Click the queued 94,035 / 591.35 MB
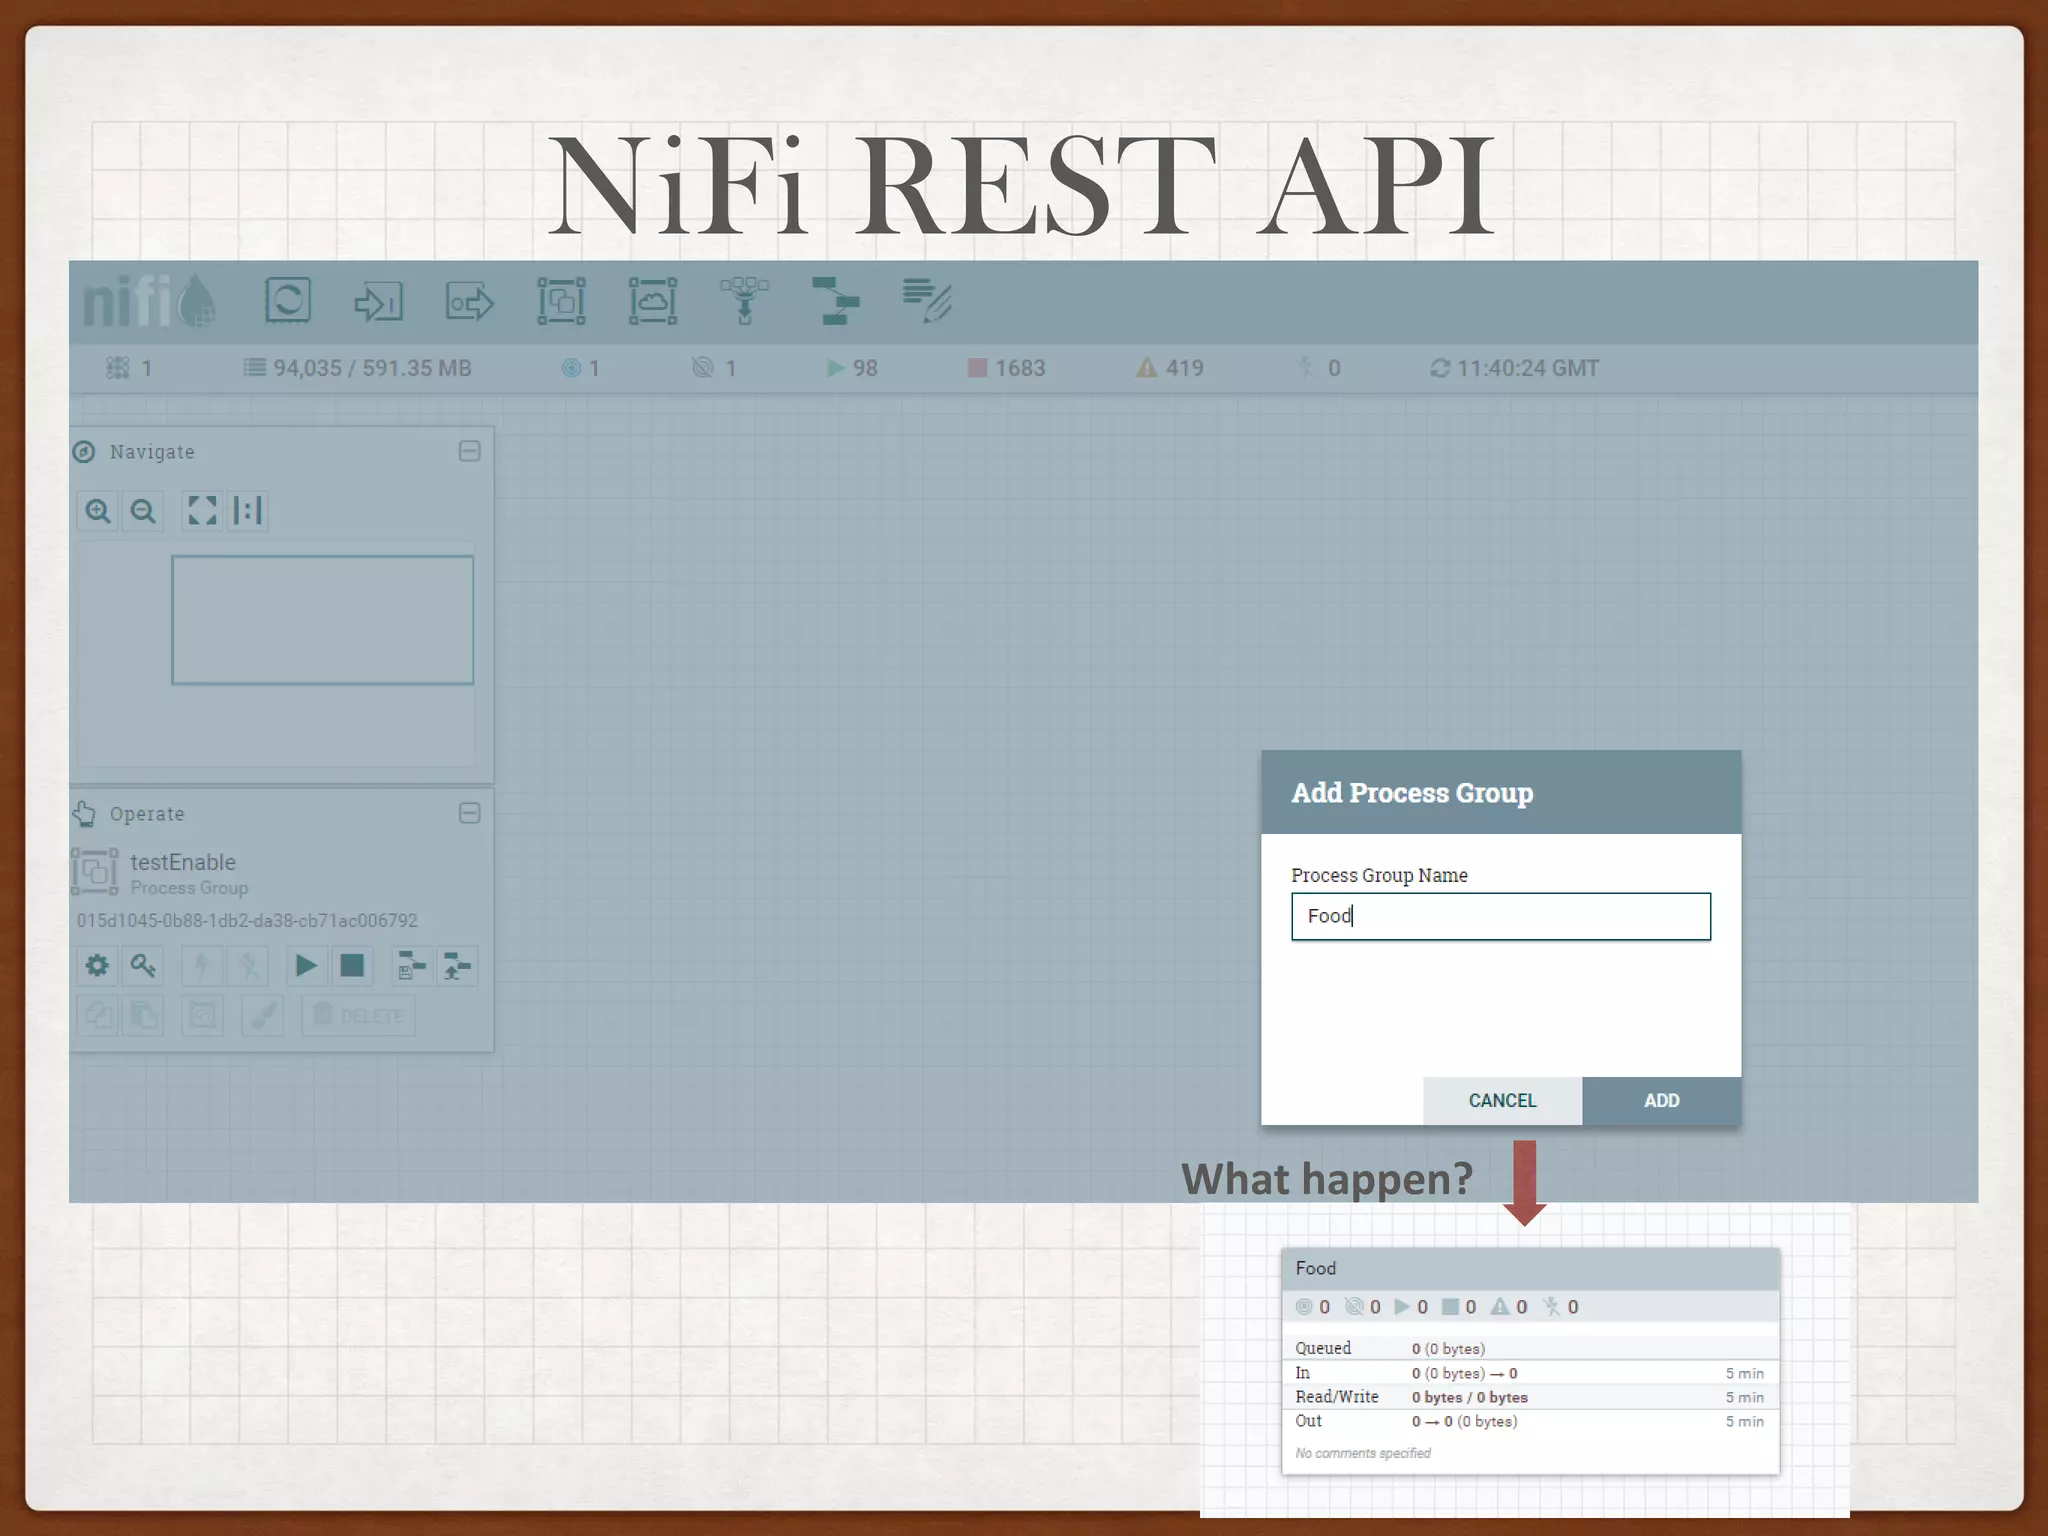This screenshot has width=2048, height=1536. click(x=357, y=369)
